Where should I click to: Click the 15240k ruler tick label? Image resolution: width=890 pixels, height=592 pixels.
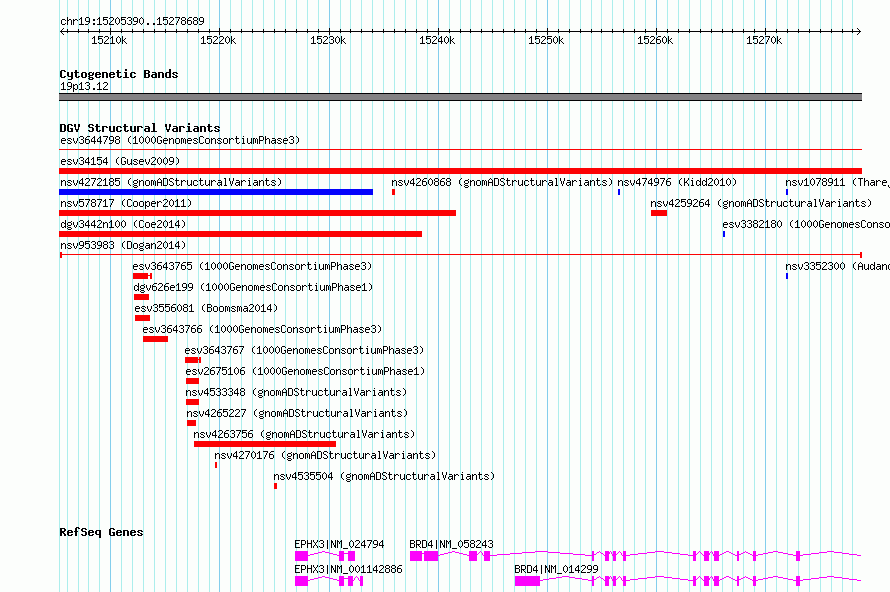tap(437, 40)
